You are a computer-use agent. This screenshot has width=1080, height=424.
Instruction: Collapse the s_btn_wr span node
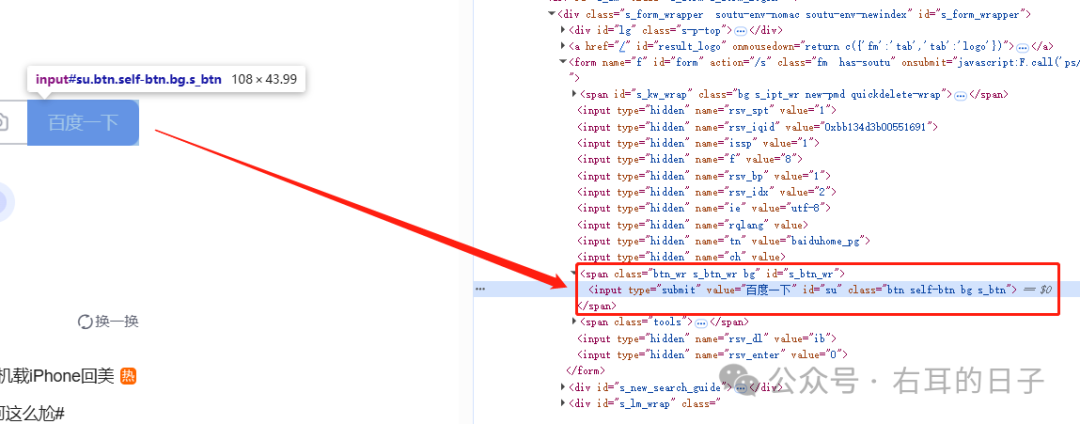(574, 273)
